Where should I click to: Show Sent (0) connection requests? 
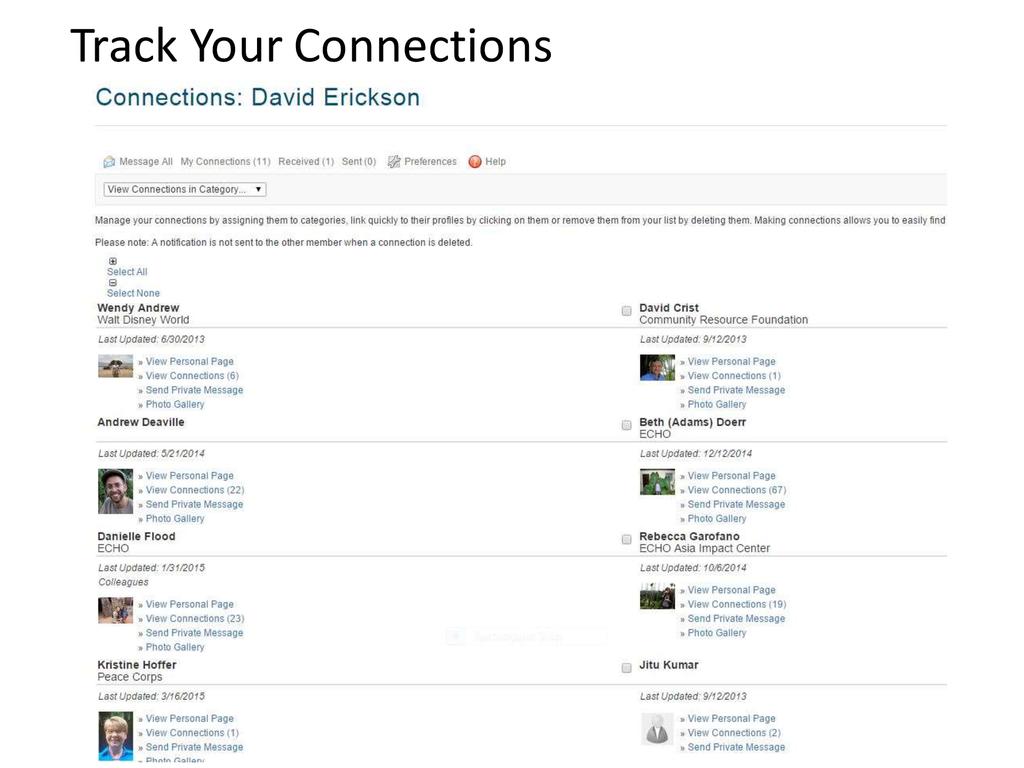click(359, 162)
